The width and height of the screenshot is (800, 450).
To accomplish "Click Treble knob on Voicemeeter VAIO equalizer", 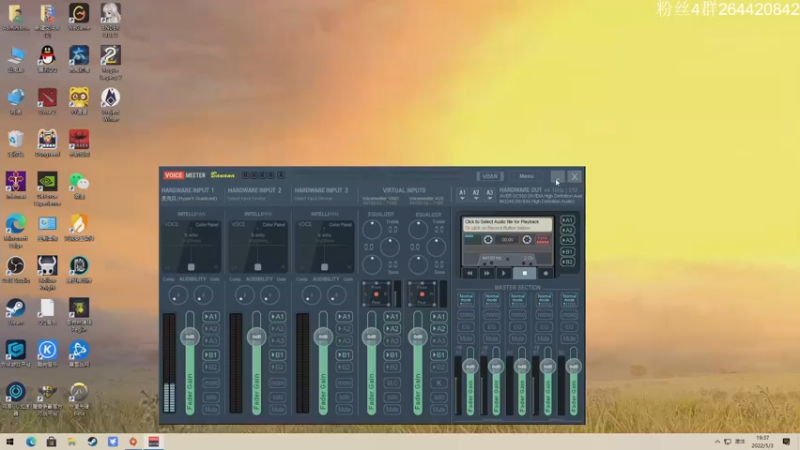I will tap(372, 230).
